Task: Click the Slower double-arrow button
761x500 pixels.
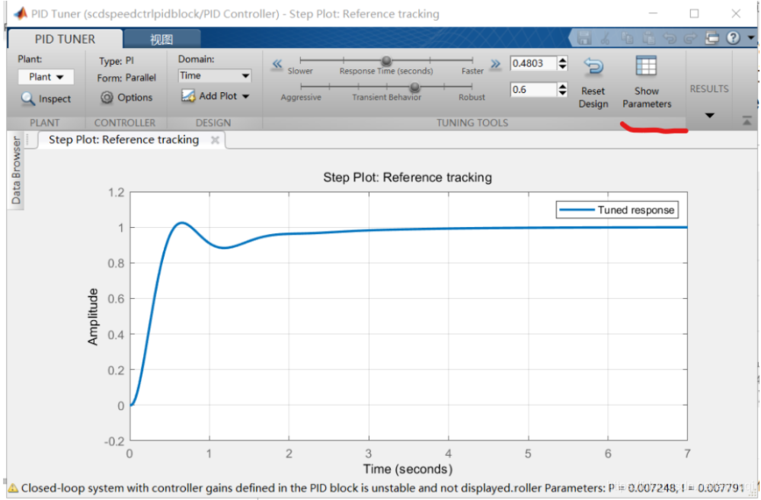Action: pos(277,63)
